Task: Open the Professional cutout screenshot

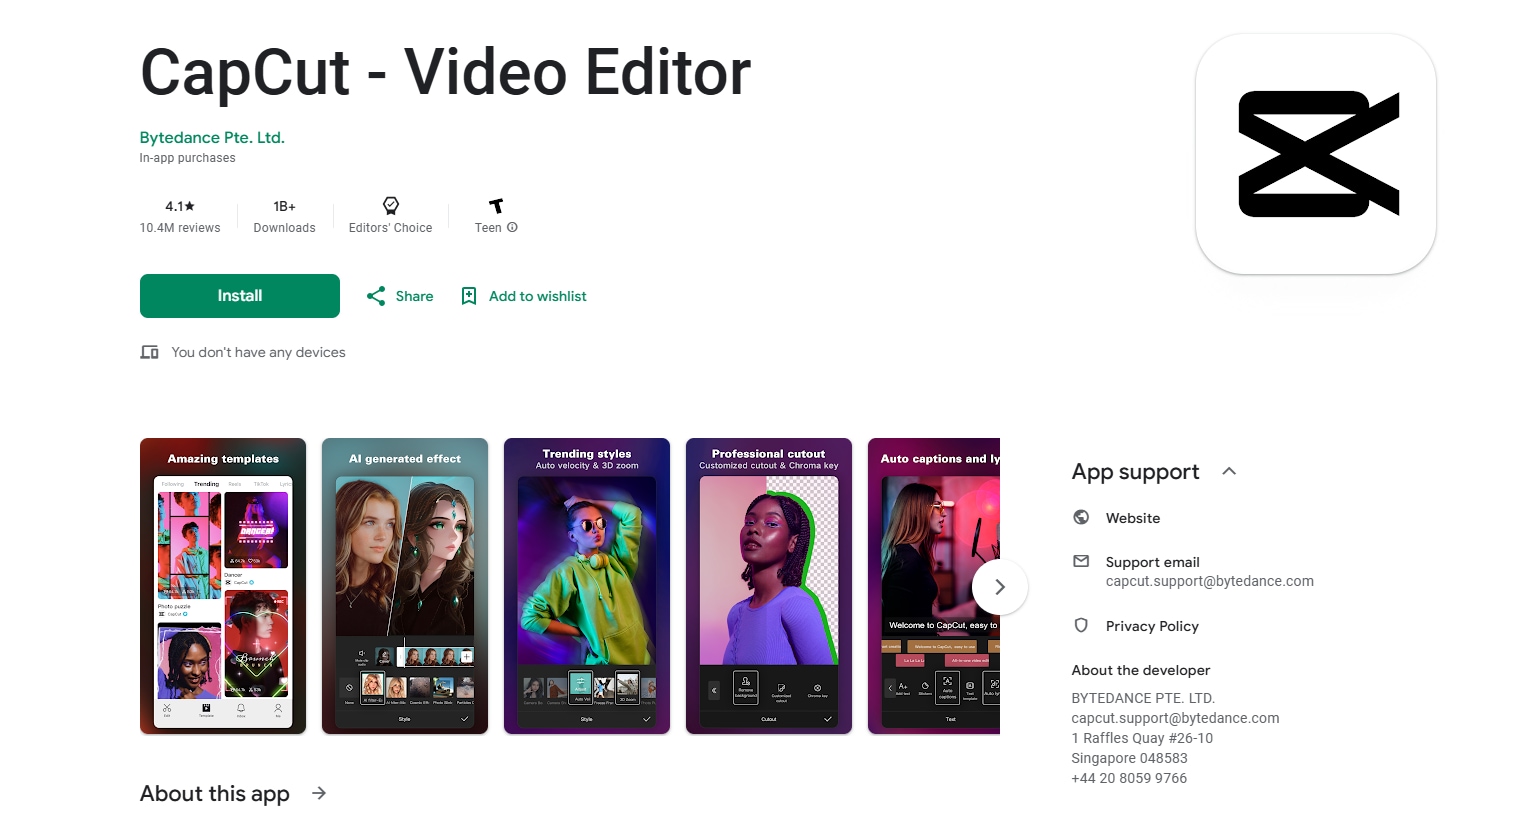Action: point(769,586)
